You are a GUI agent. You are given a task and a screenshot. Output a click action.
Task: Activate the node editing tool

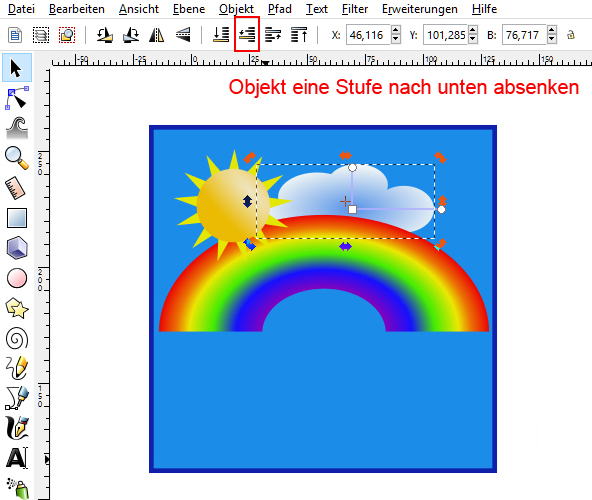(x=17, y=98)
